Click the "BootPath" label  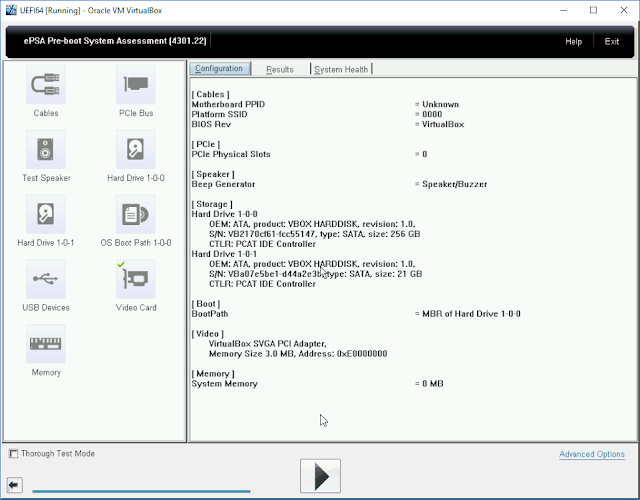[210, 314]
